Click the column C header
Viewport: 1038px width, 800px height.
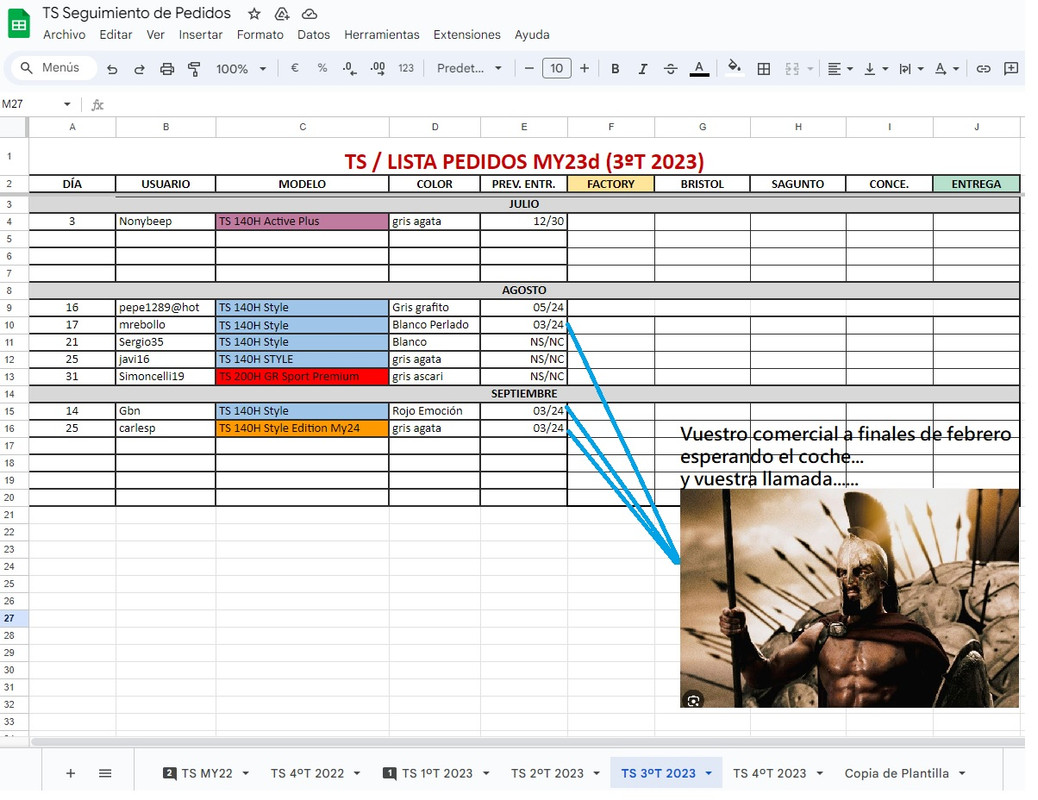[x=303, y=126]
